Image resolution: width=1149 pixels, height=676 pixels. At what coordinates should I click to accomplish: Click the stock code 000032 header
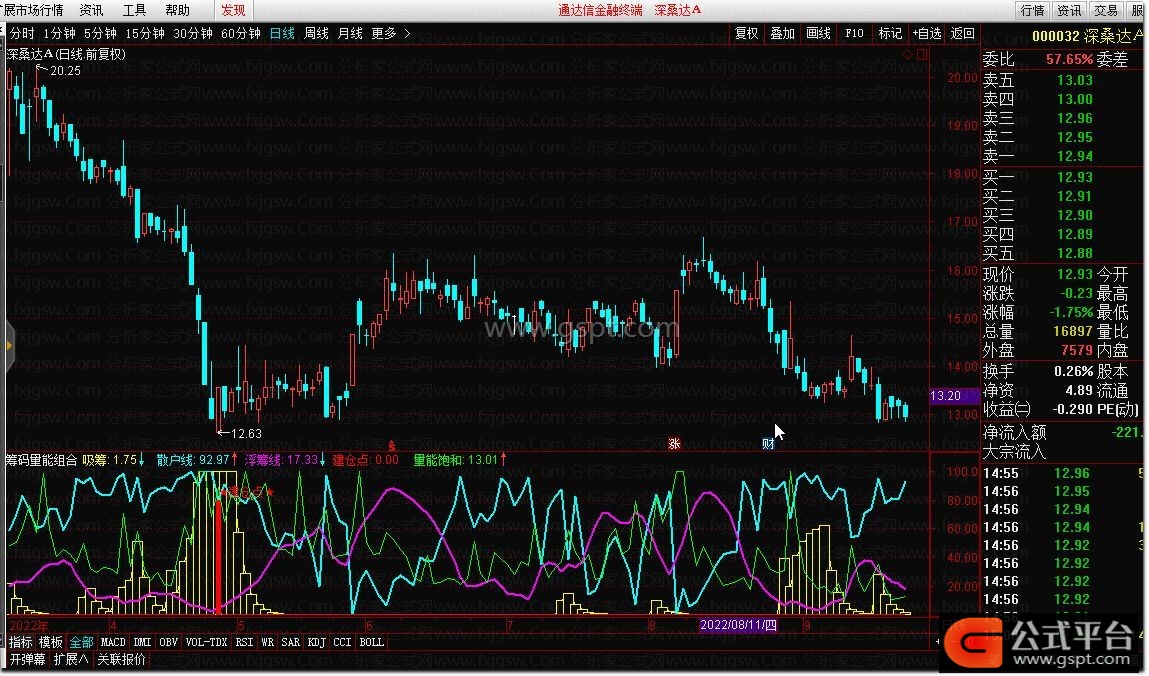[x=1056, y=36]
